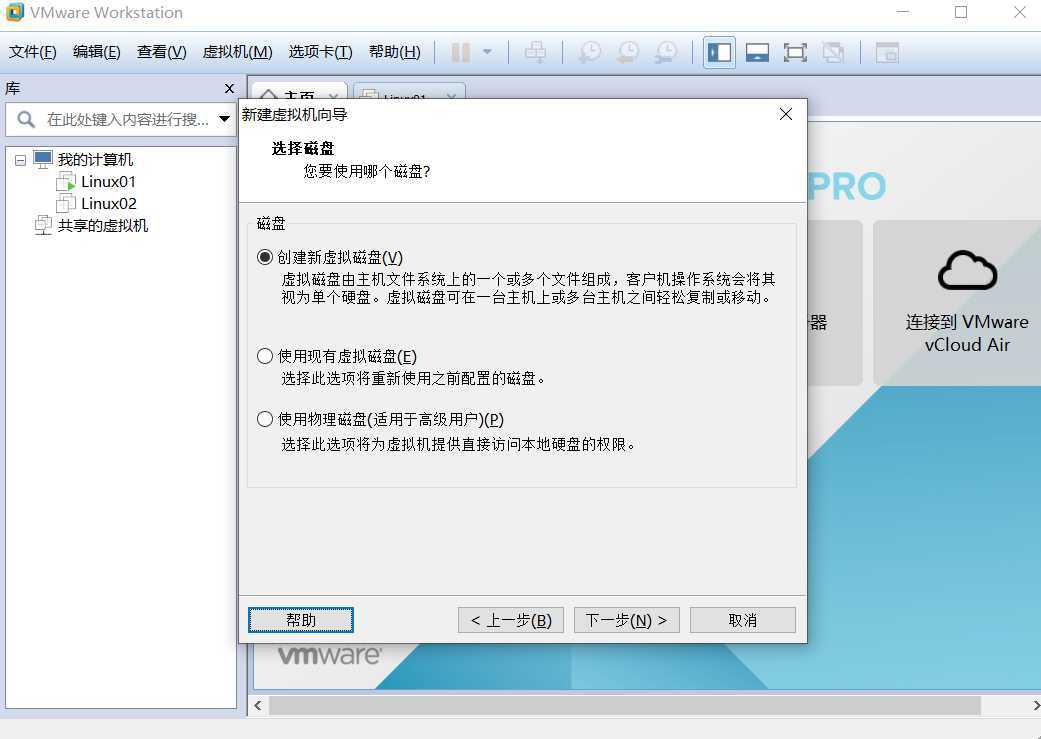Click the 取消 cancel button
1041x739 pixels.
click(x=743, y=620)
